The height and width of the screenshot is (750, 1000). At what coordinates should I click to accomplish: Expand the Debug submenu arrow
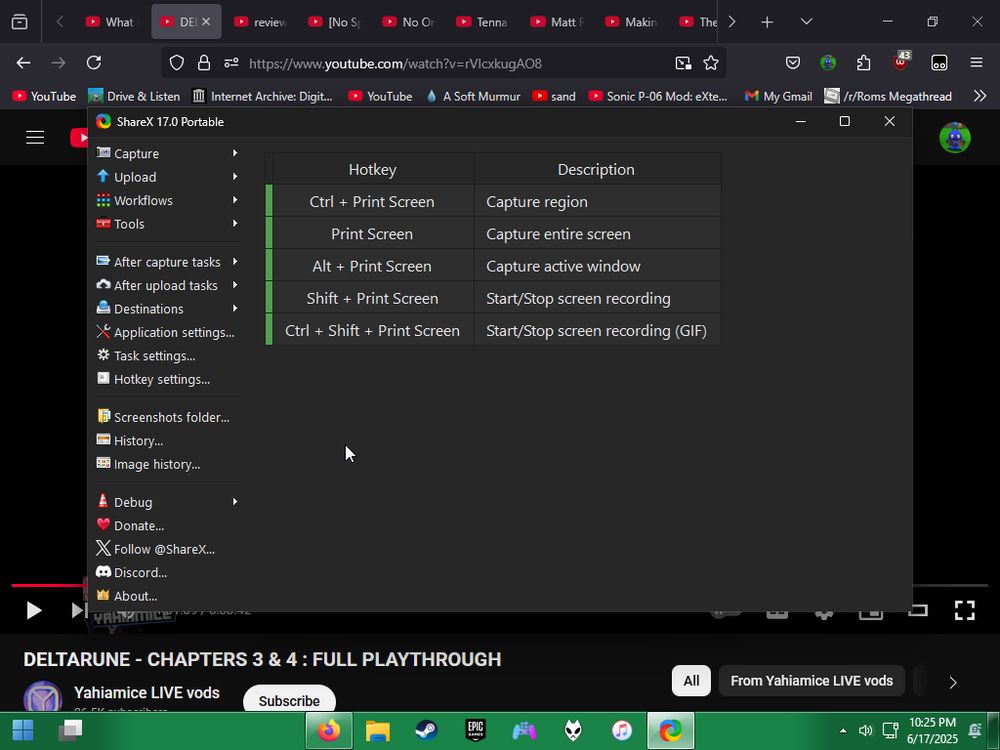pyautogui.click(x=235, y=502)
